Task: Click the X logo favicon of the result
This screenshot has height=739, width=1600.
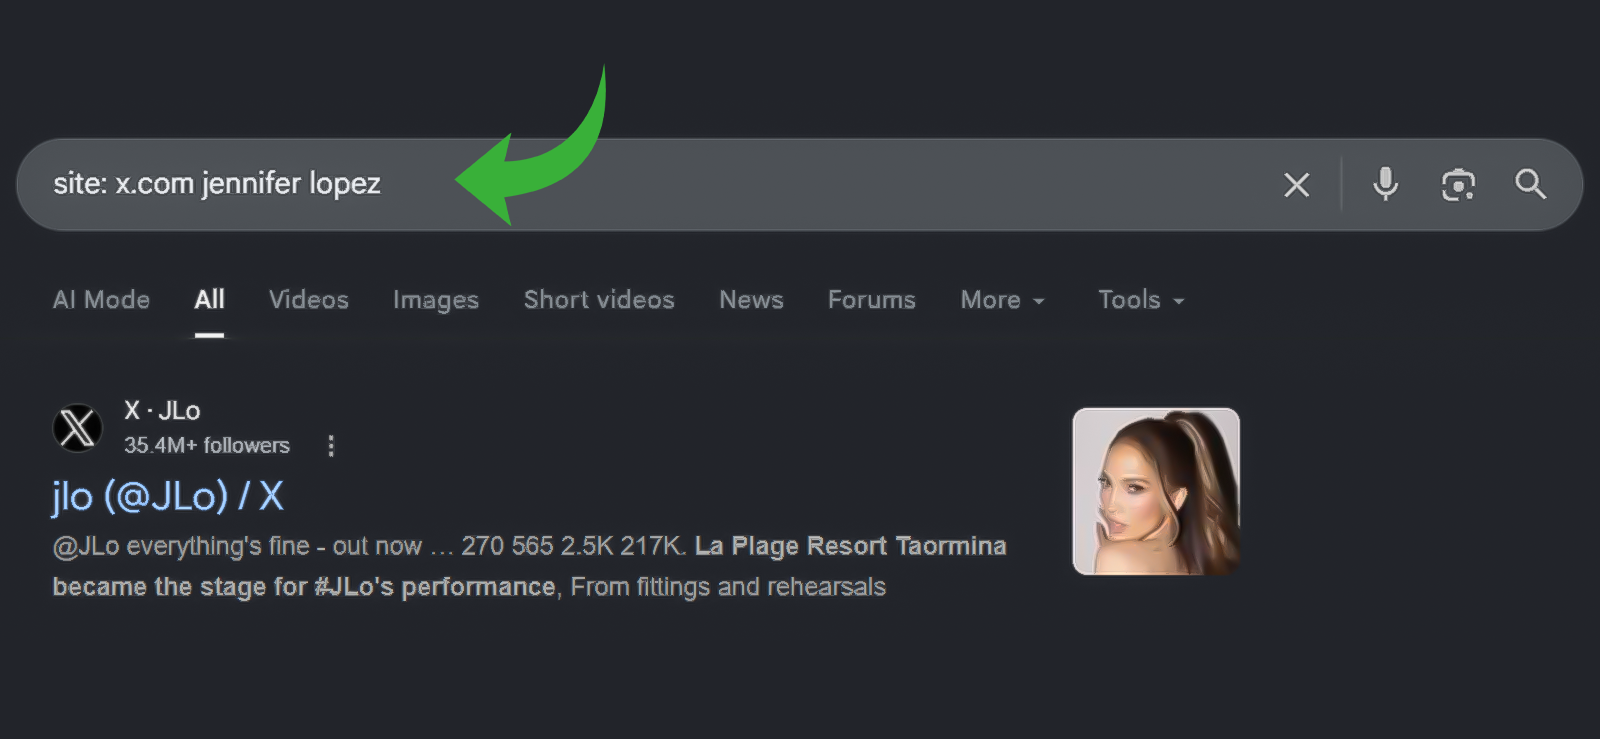Action: pos(77,428)
